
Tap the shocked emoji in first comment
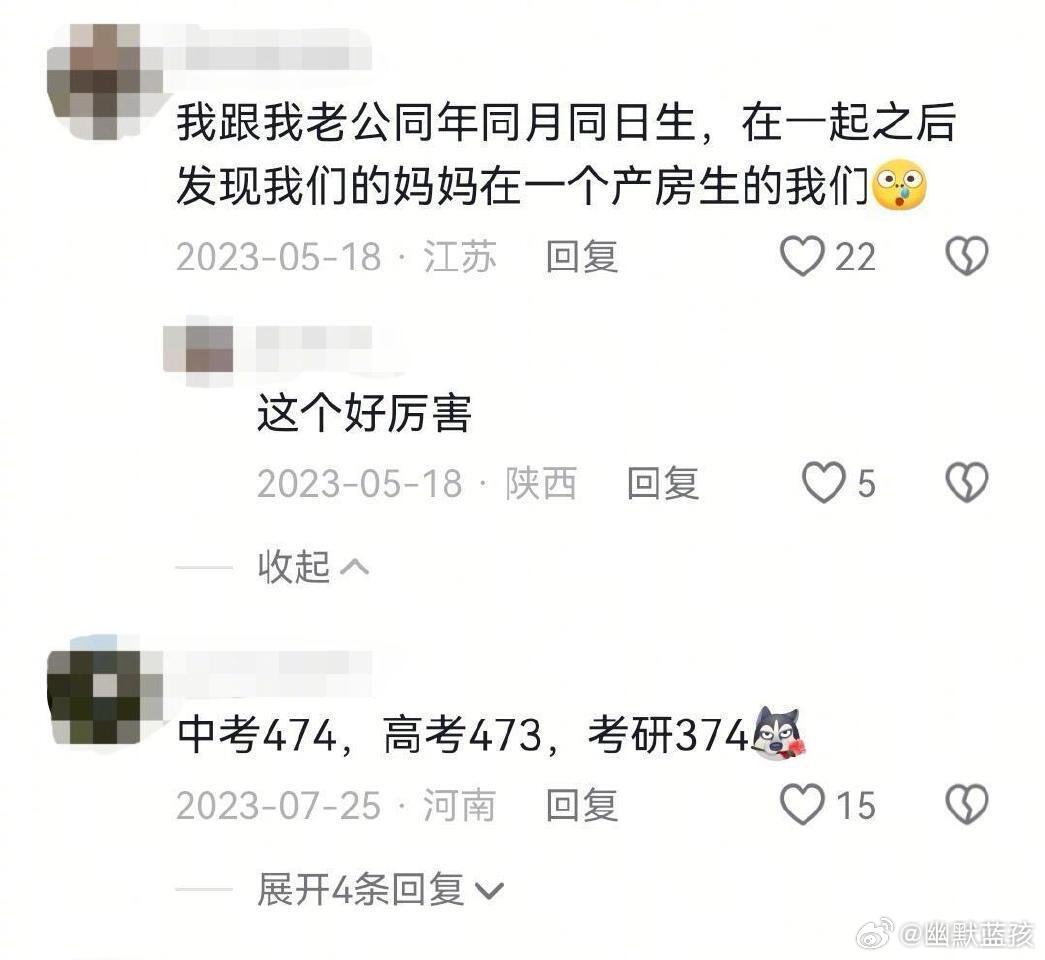coord(900,185)
